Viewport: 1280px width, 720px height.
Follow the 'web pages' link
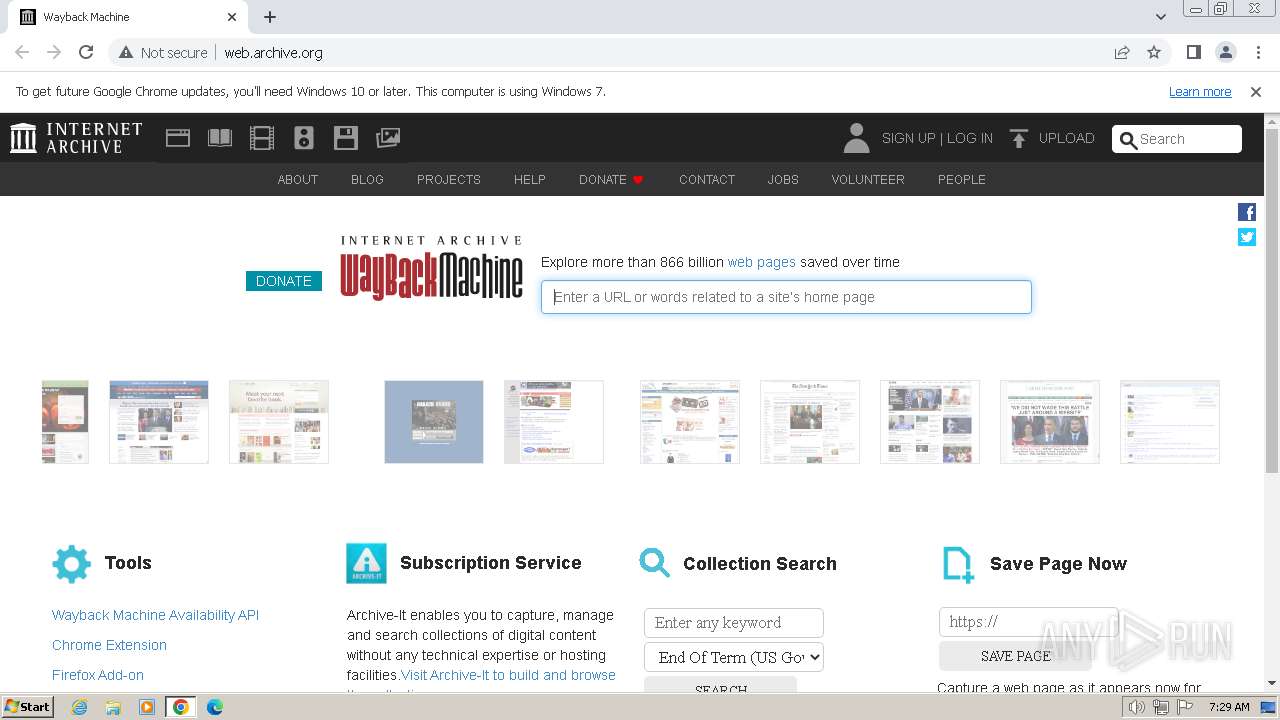pyautogui.click(x=762, y=262)
